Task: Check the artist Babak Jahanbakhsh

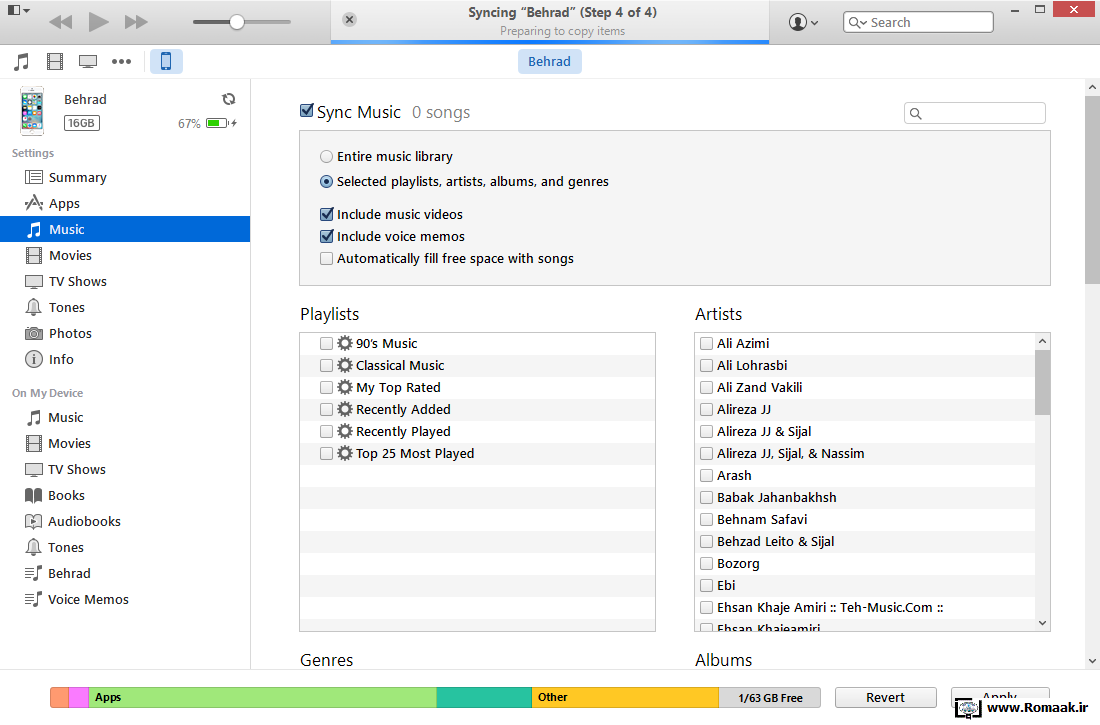Action: click(x=706, y=498)
